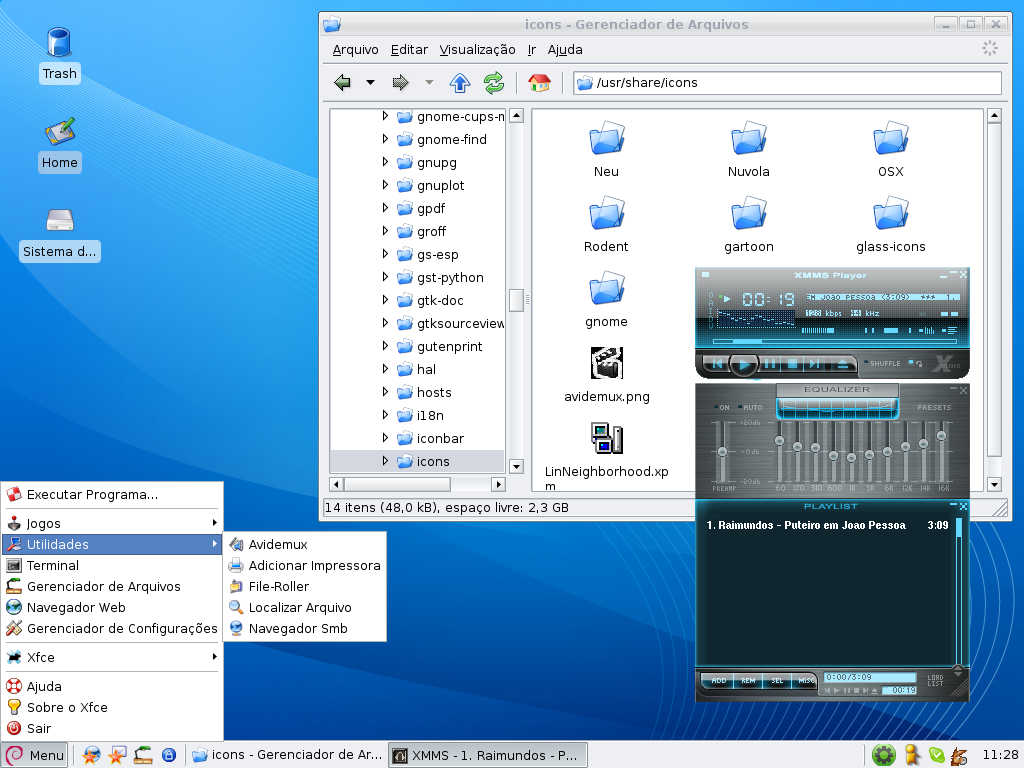Image resolution: width=1024 pixels, height=768 pixels.
Task: Switch to XMMS taskbar button
Action: 488,755
